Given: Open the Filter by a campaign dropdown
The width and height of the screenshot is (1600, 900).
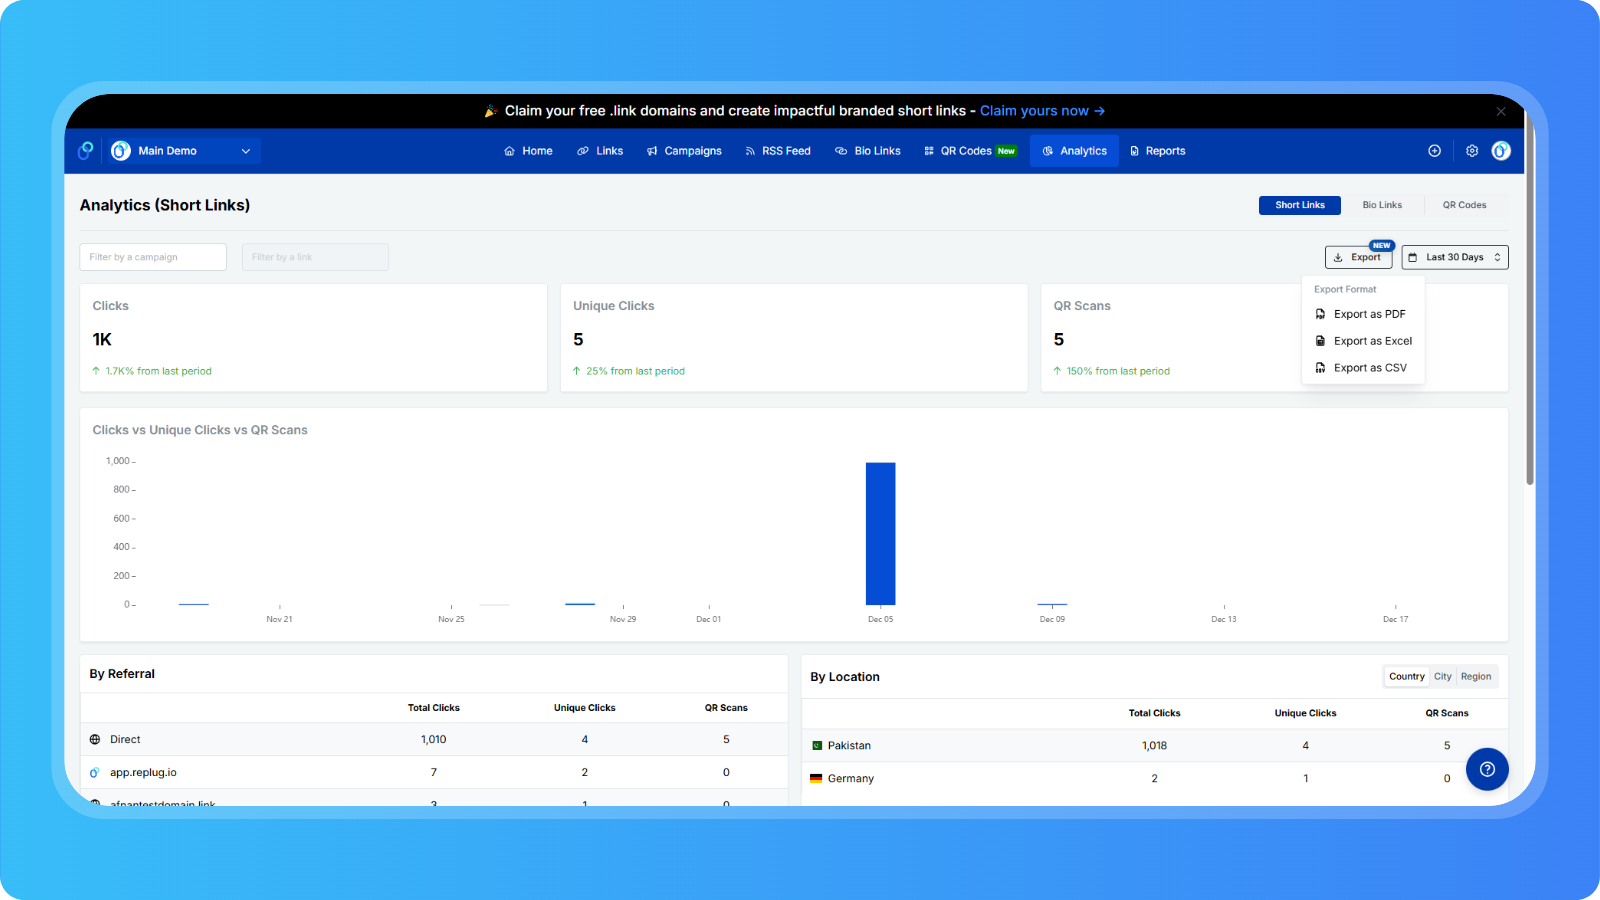Looking at the screenshot, I should point(153,257).
